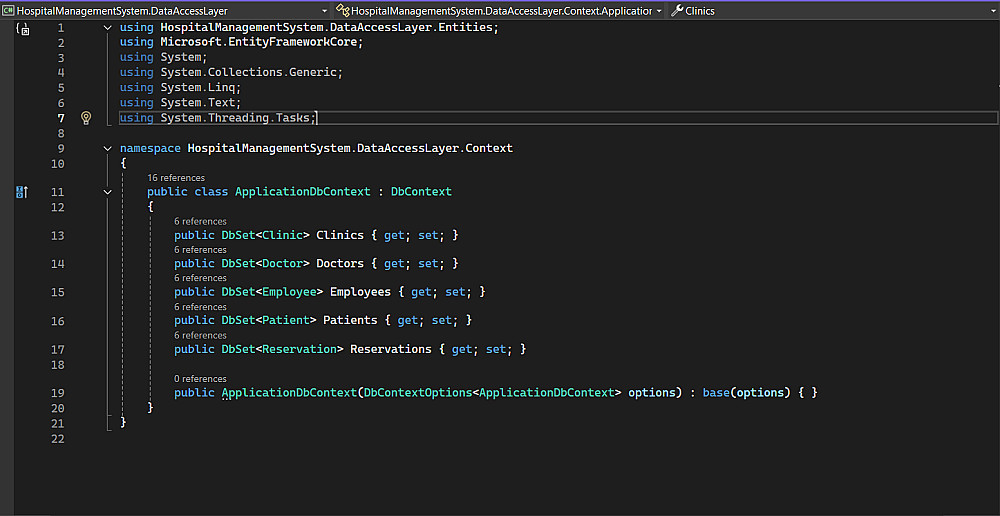Click the Clinic type in DbSet on line 13
Image resolution: width=1000 pixels, height=516 pixels.
tap(282, 235)
